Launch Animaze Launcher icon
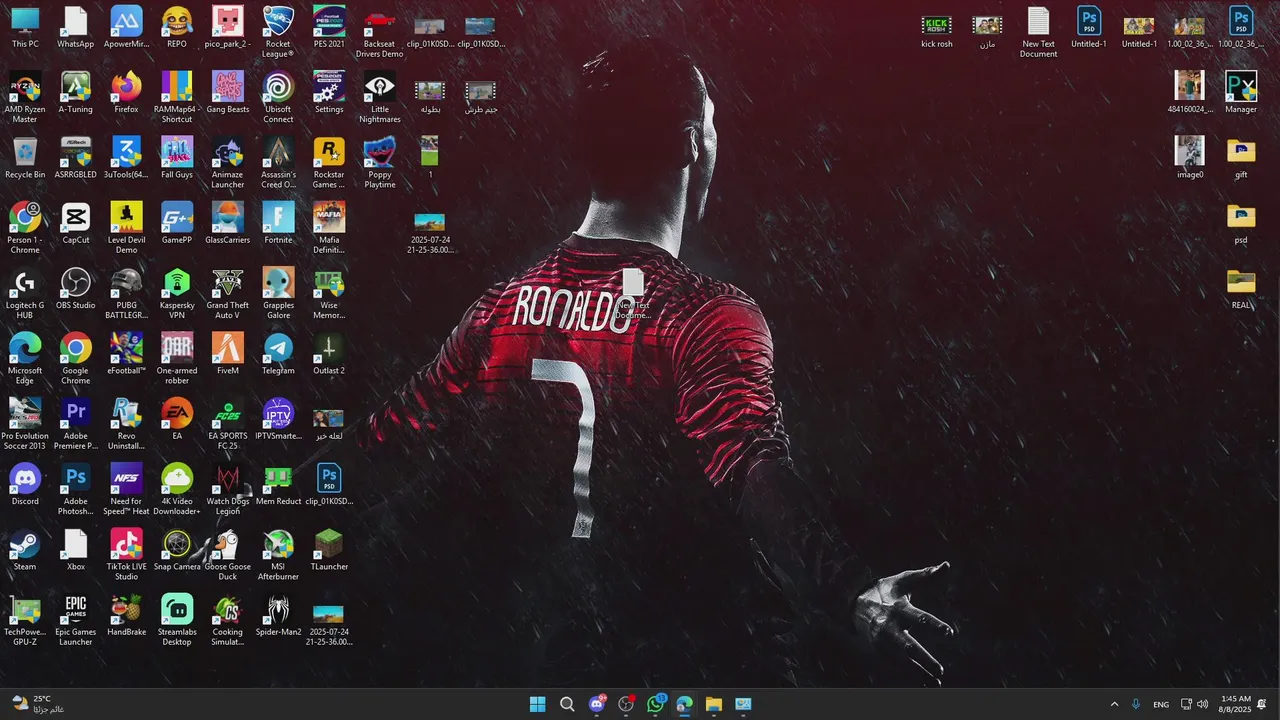Screen dimensions: 1280x720 (x=228, y=162)
